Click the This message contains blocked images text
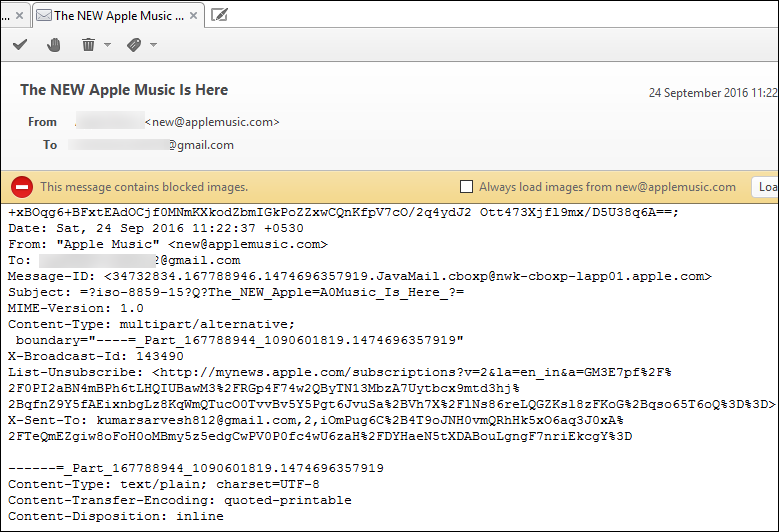The image size is (779, 532). click(x=144, y=187)
